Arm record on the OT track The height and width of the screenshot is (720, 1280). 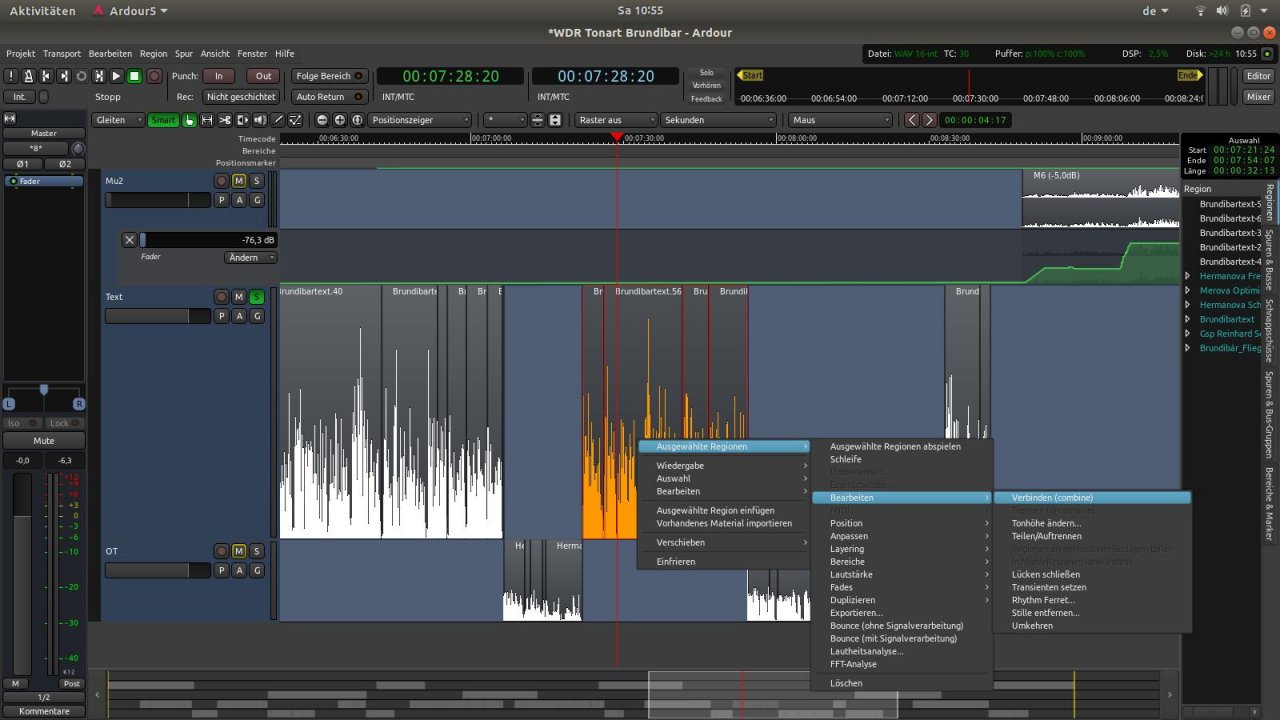coord(221,551)
